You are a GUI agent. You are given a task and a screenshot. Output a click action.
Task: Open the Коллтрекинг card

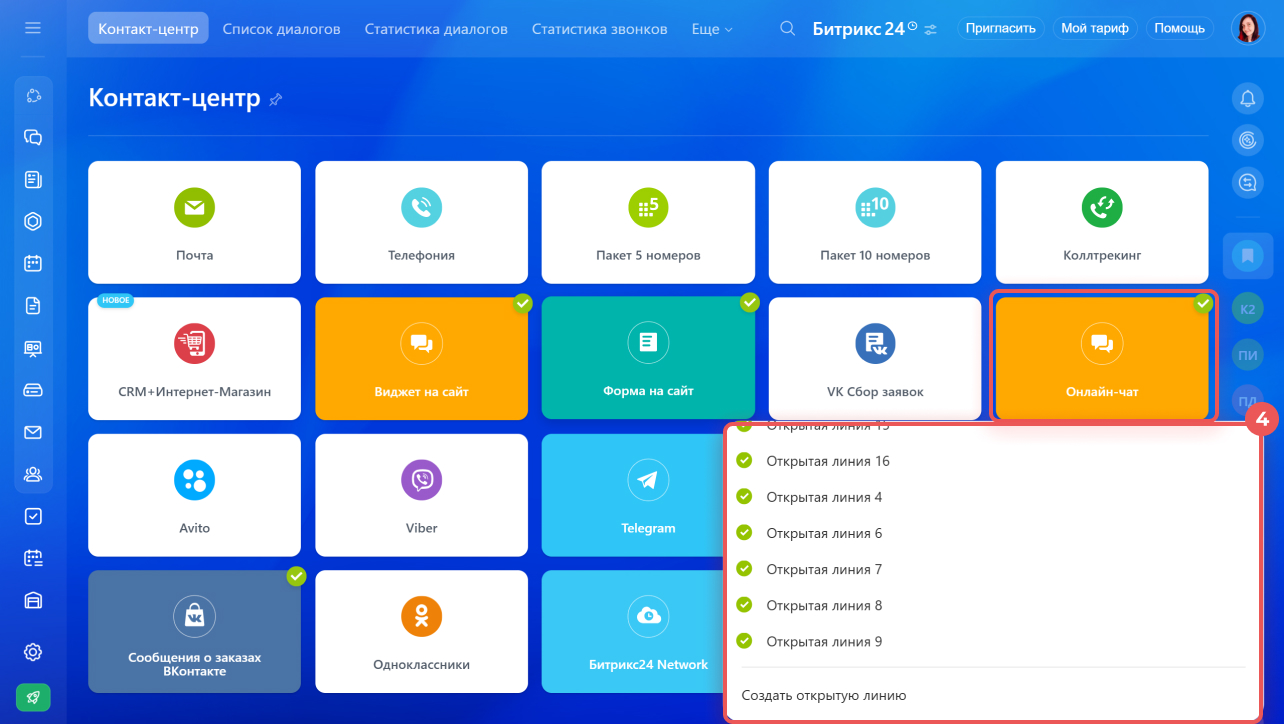coord(1102,222)
